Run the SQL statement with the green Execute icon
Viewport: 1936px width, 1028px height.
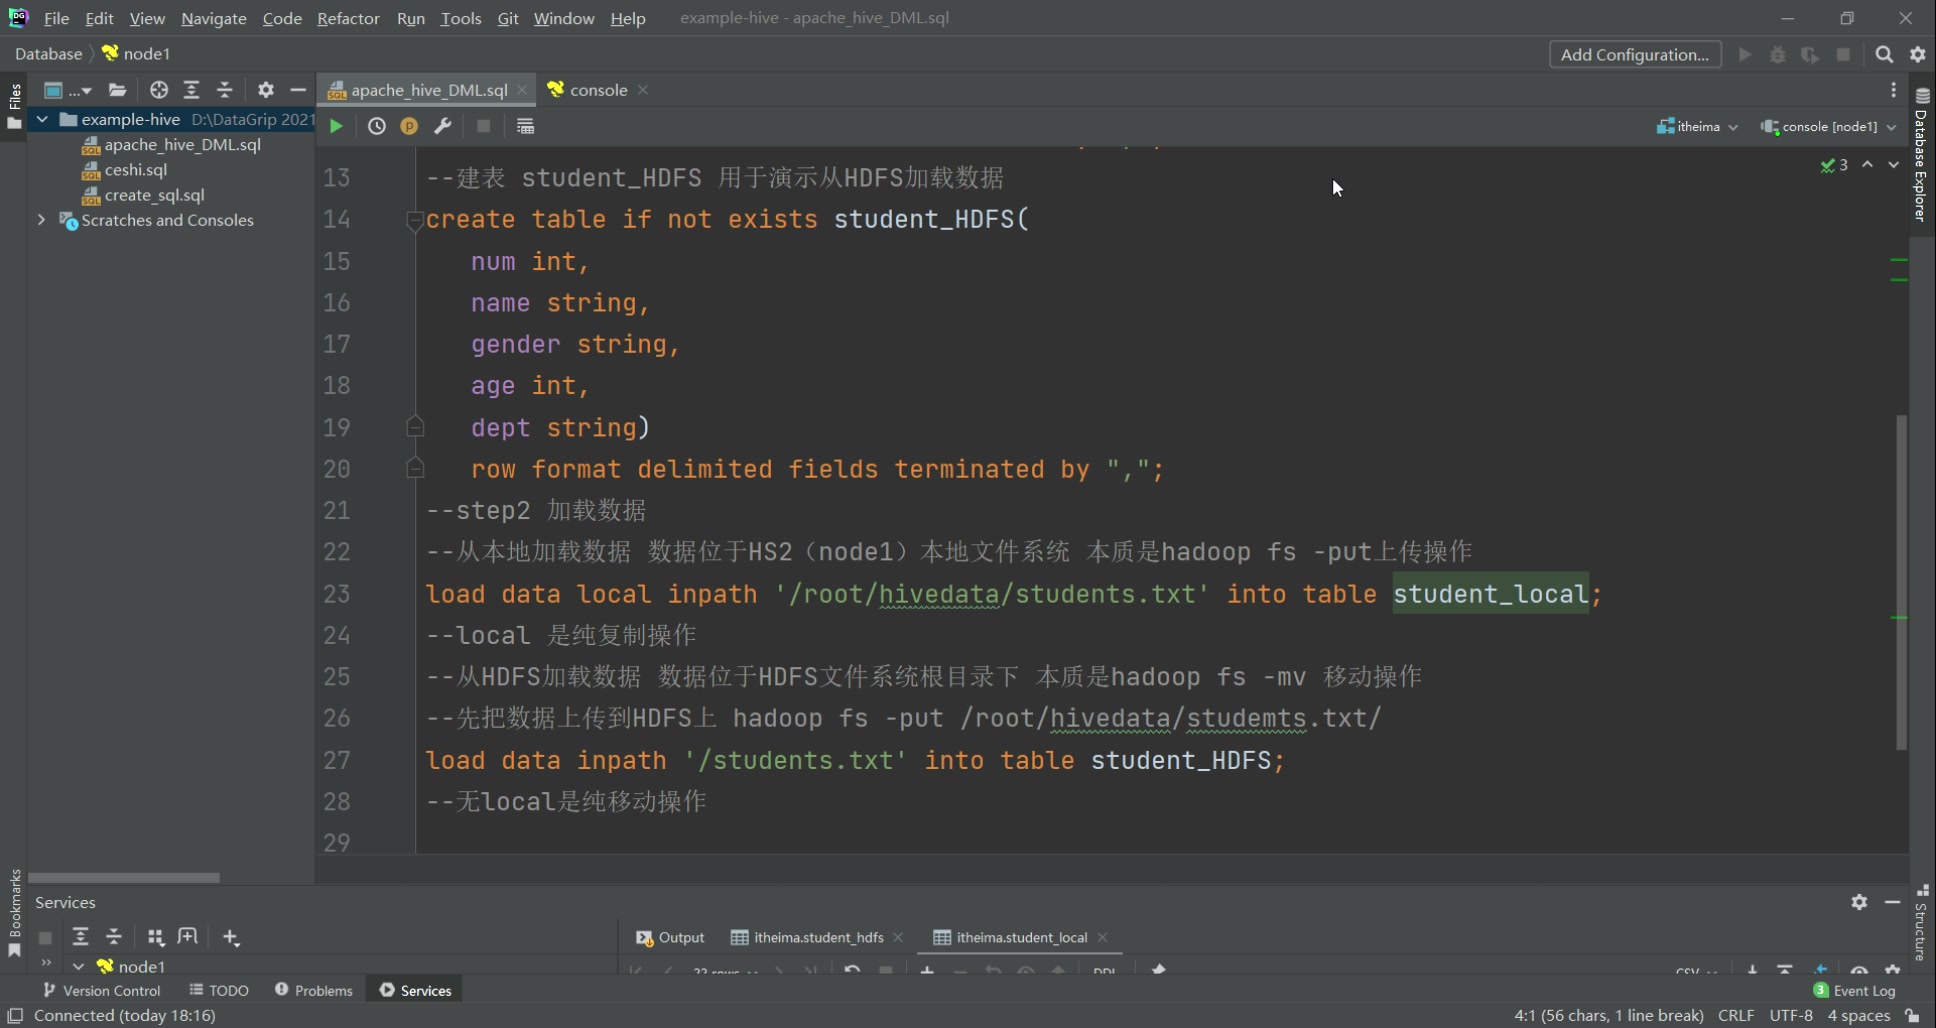click(336, 126)
